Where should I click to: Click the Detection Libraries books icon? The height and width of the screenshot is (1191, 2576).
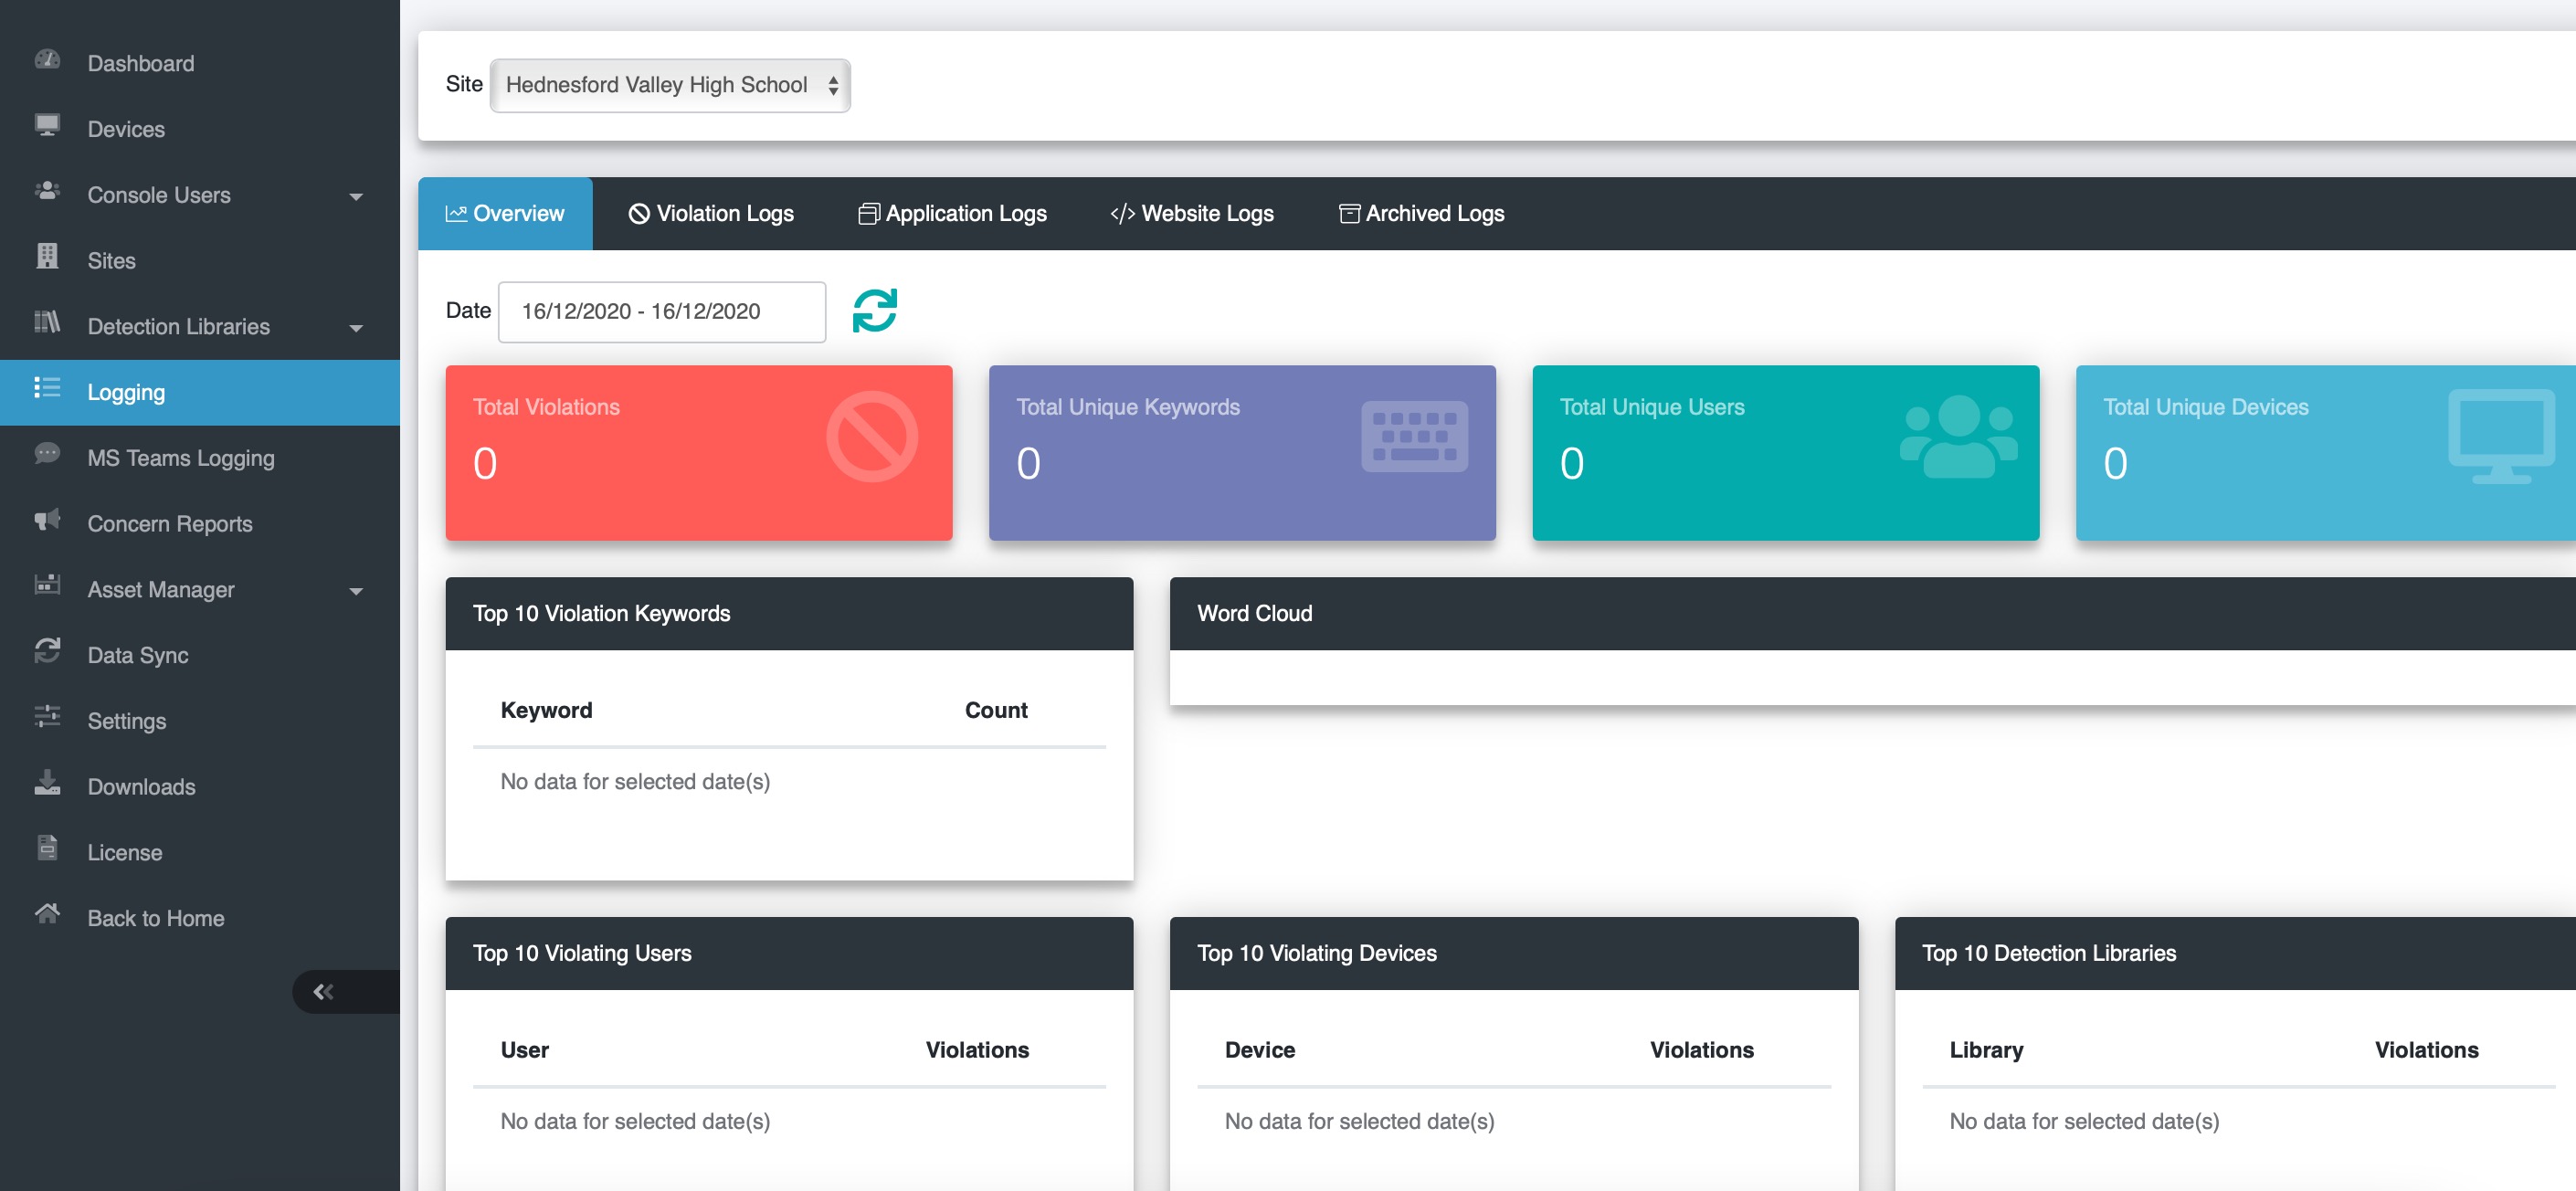point(47,322)
